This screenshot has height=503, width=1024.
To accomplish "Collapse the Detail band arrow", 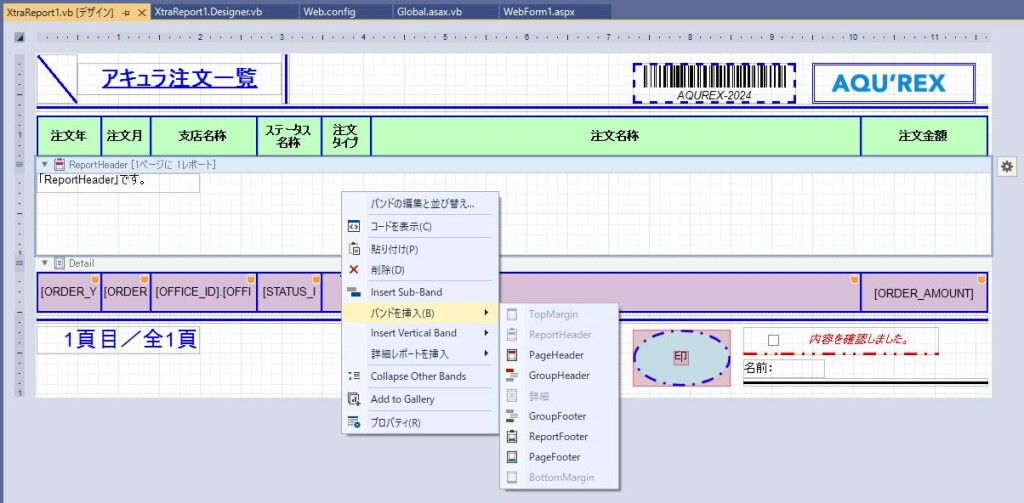I will coord(44,263).
